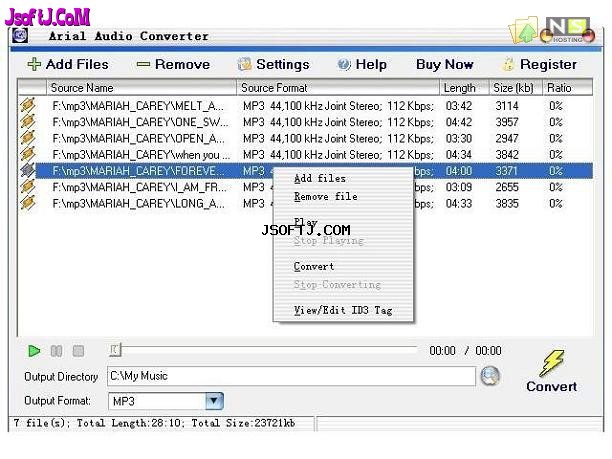The image size is (612, 459).
Task: Click the Arial Audio Converter title bar icon
Action: point(20,36)
